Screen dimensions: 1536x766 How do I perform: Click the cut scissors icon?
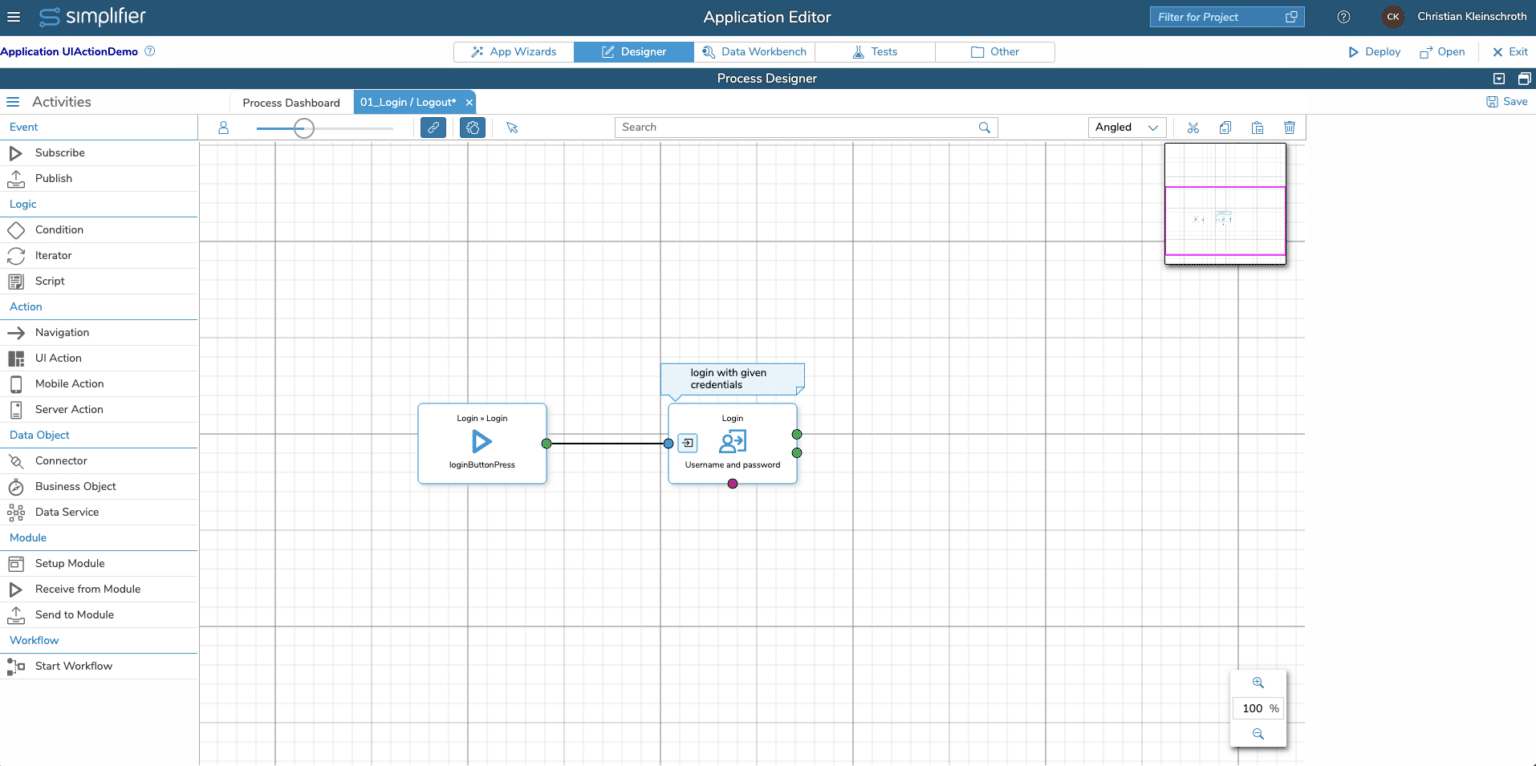[x=1193, y=128]
